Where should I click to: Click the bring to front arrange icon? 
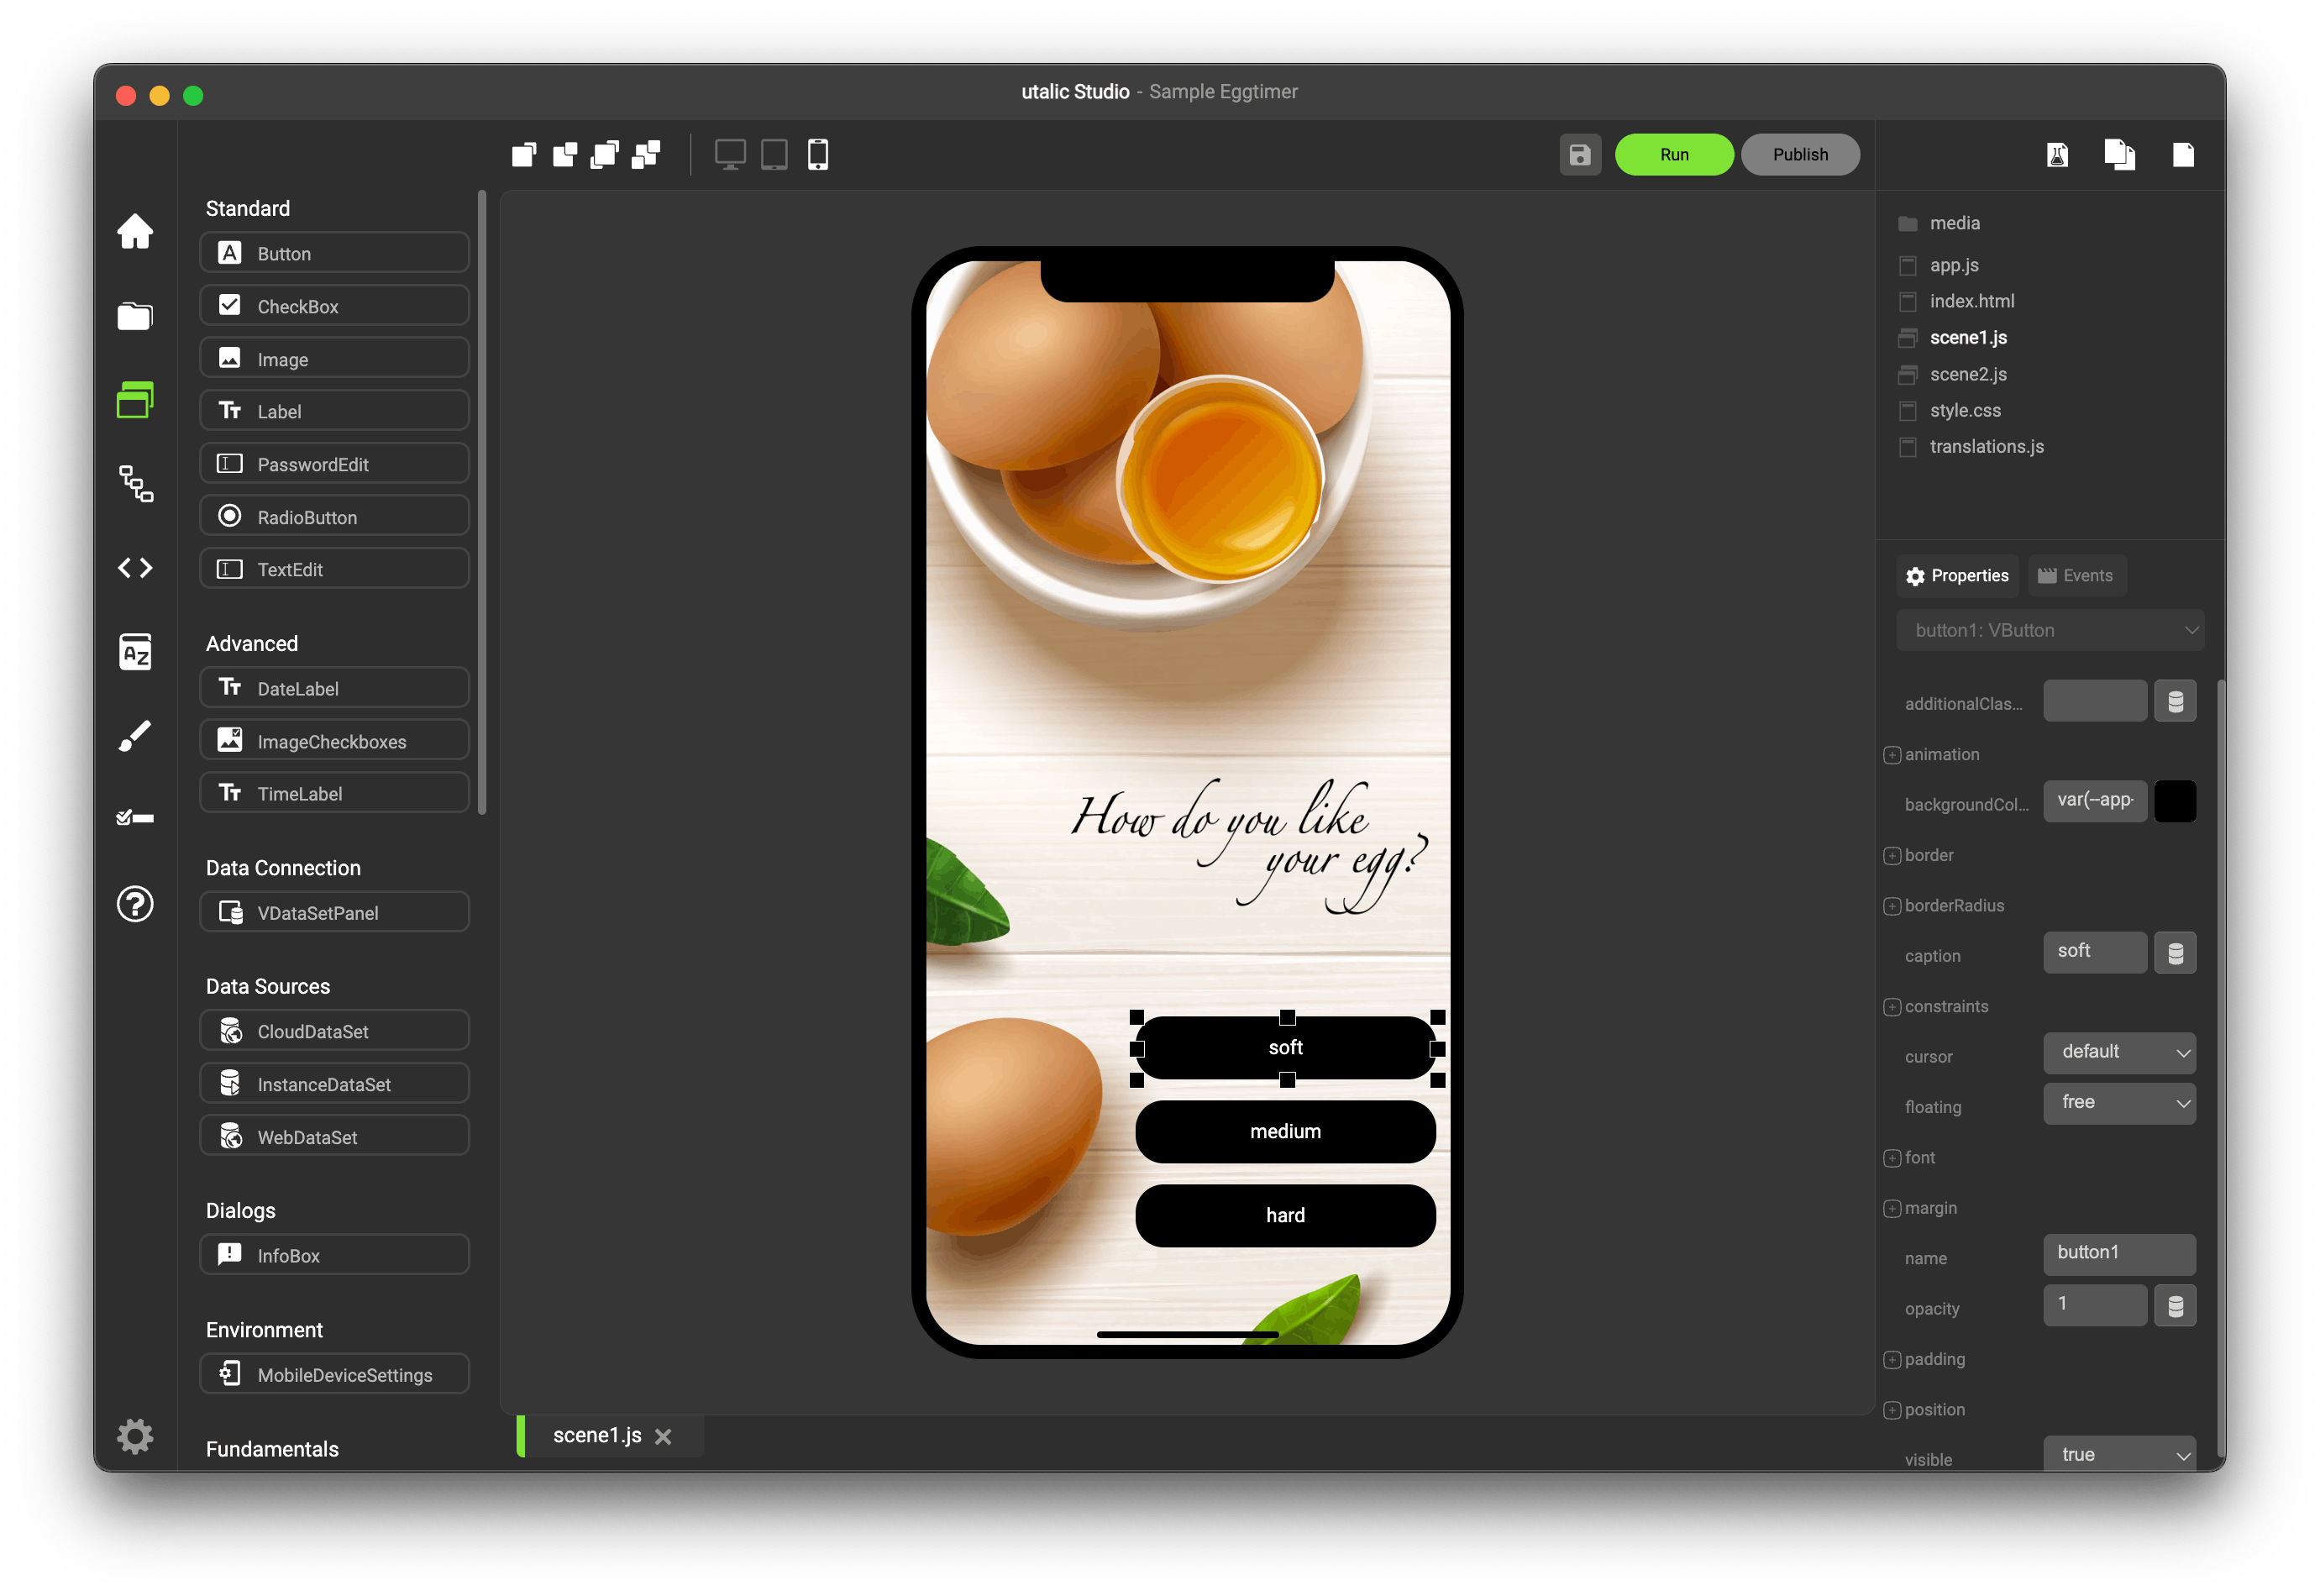pyautogui.click(x=524, y=154)
